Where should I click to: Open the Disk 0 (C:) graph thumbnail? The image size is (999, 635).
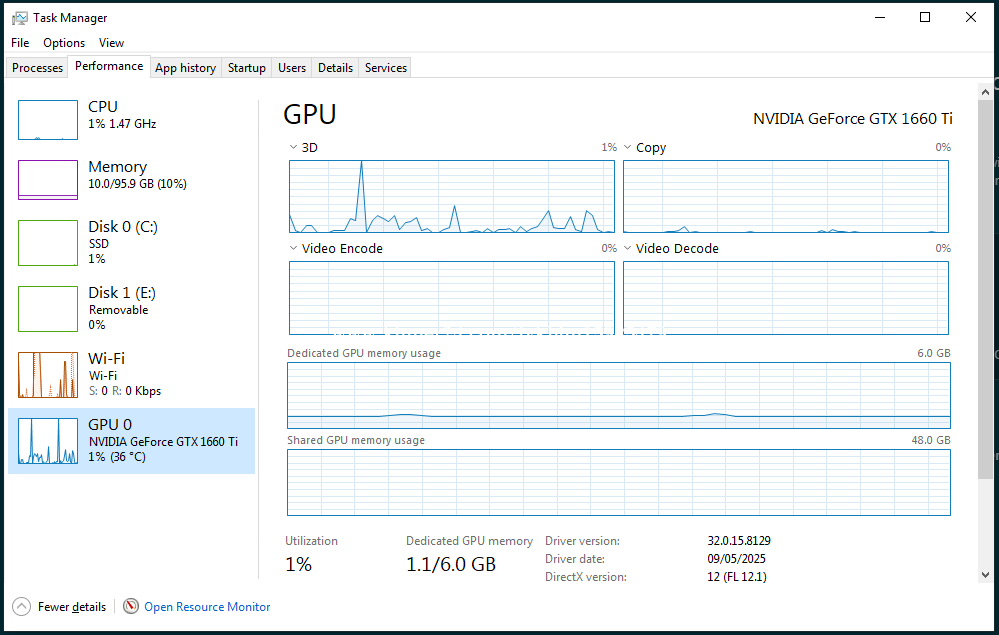point(48,243)
